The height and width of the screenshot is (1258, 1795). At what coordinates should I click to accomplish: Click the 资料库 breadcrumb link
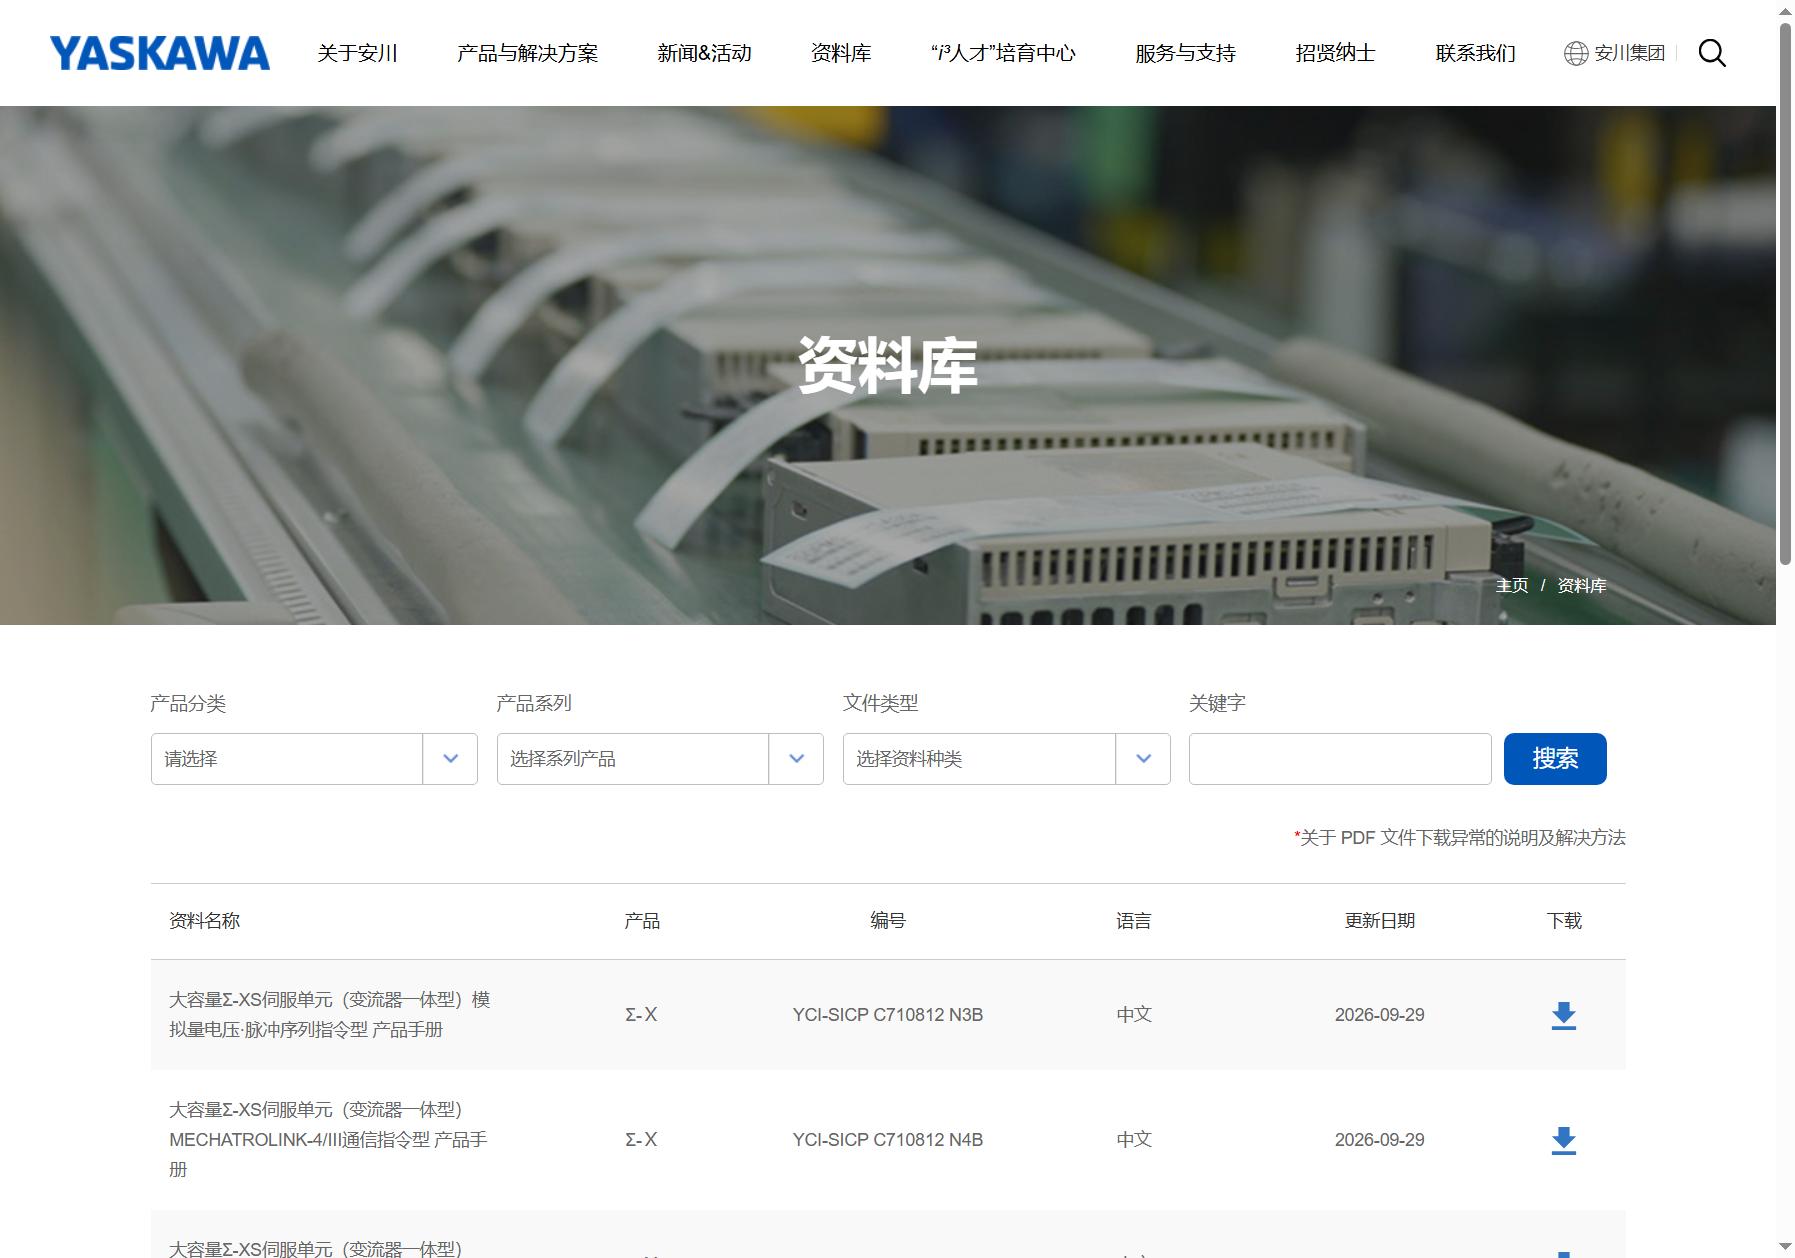coord(1581,586)
